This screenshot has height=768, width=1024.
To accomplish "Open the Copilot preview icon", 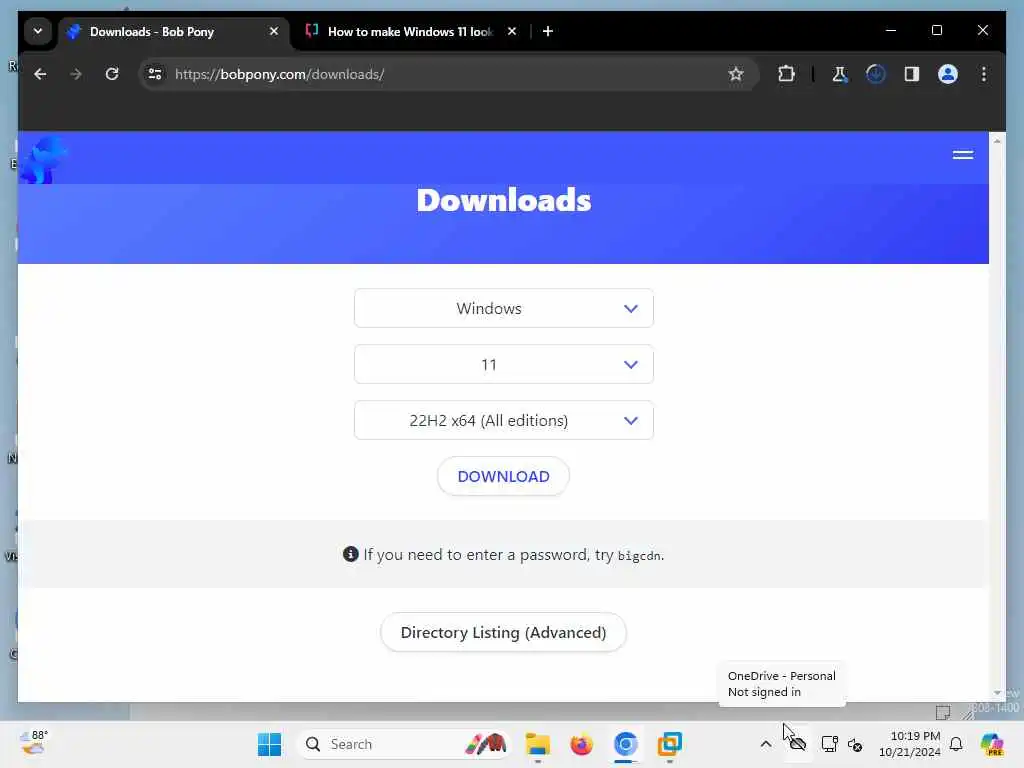I will (992, 744).
